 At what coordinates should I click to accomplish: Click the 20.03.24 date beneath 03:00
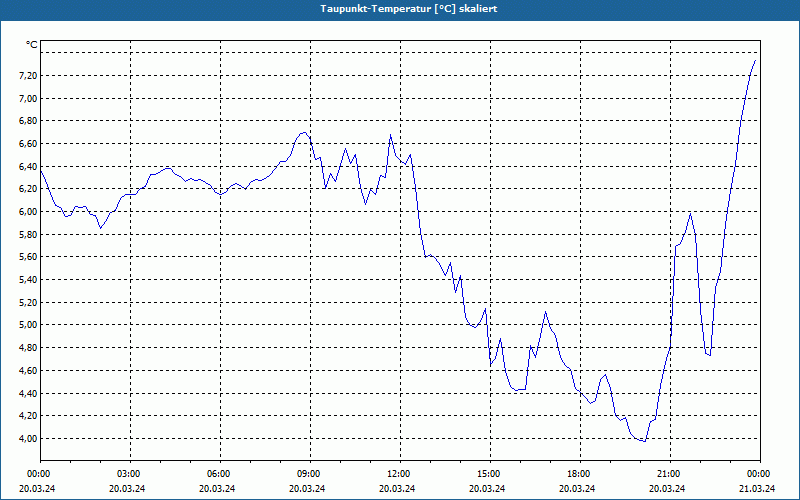click(x=127, y=488)
